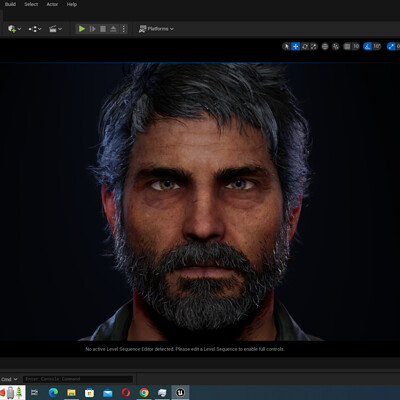The image size is (400, 400).
Task: Click the Skip/Advance frame button
Action: [92, 29]
